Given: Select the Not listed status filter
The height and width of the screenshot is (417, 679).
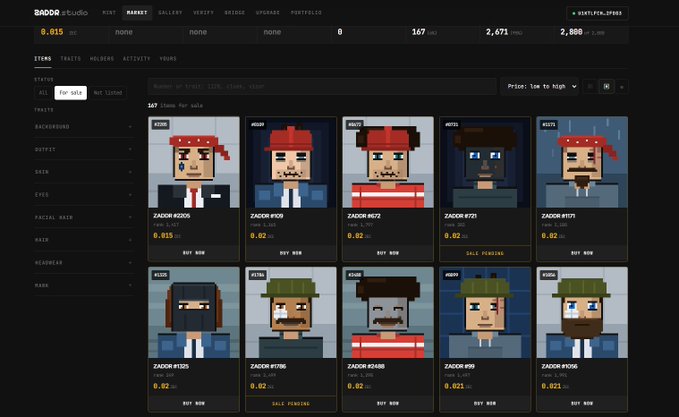Looking at the screenshot, I should (108, 93).
